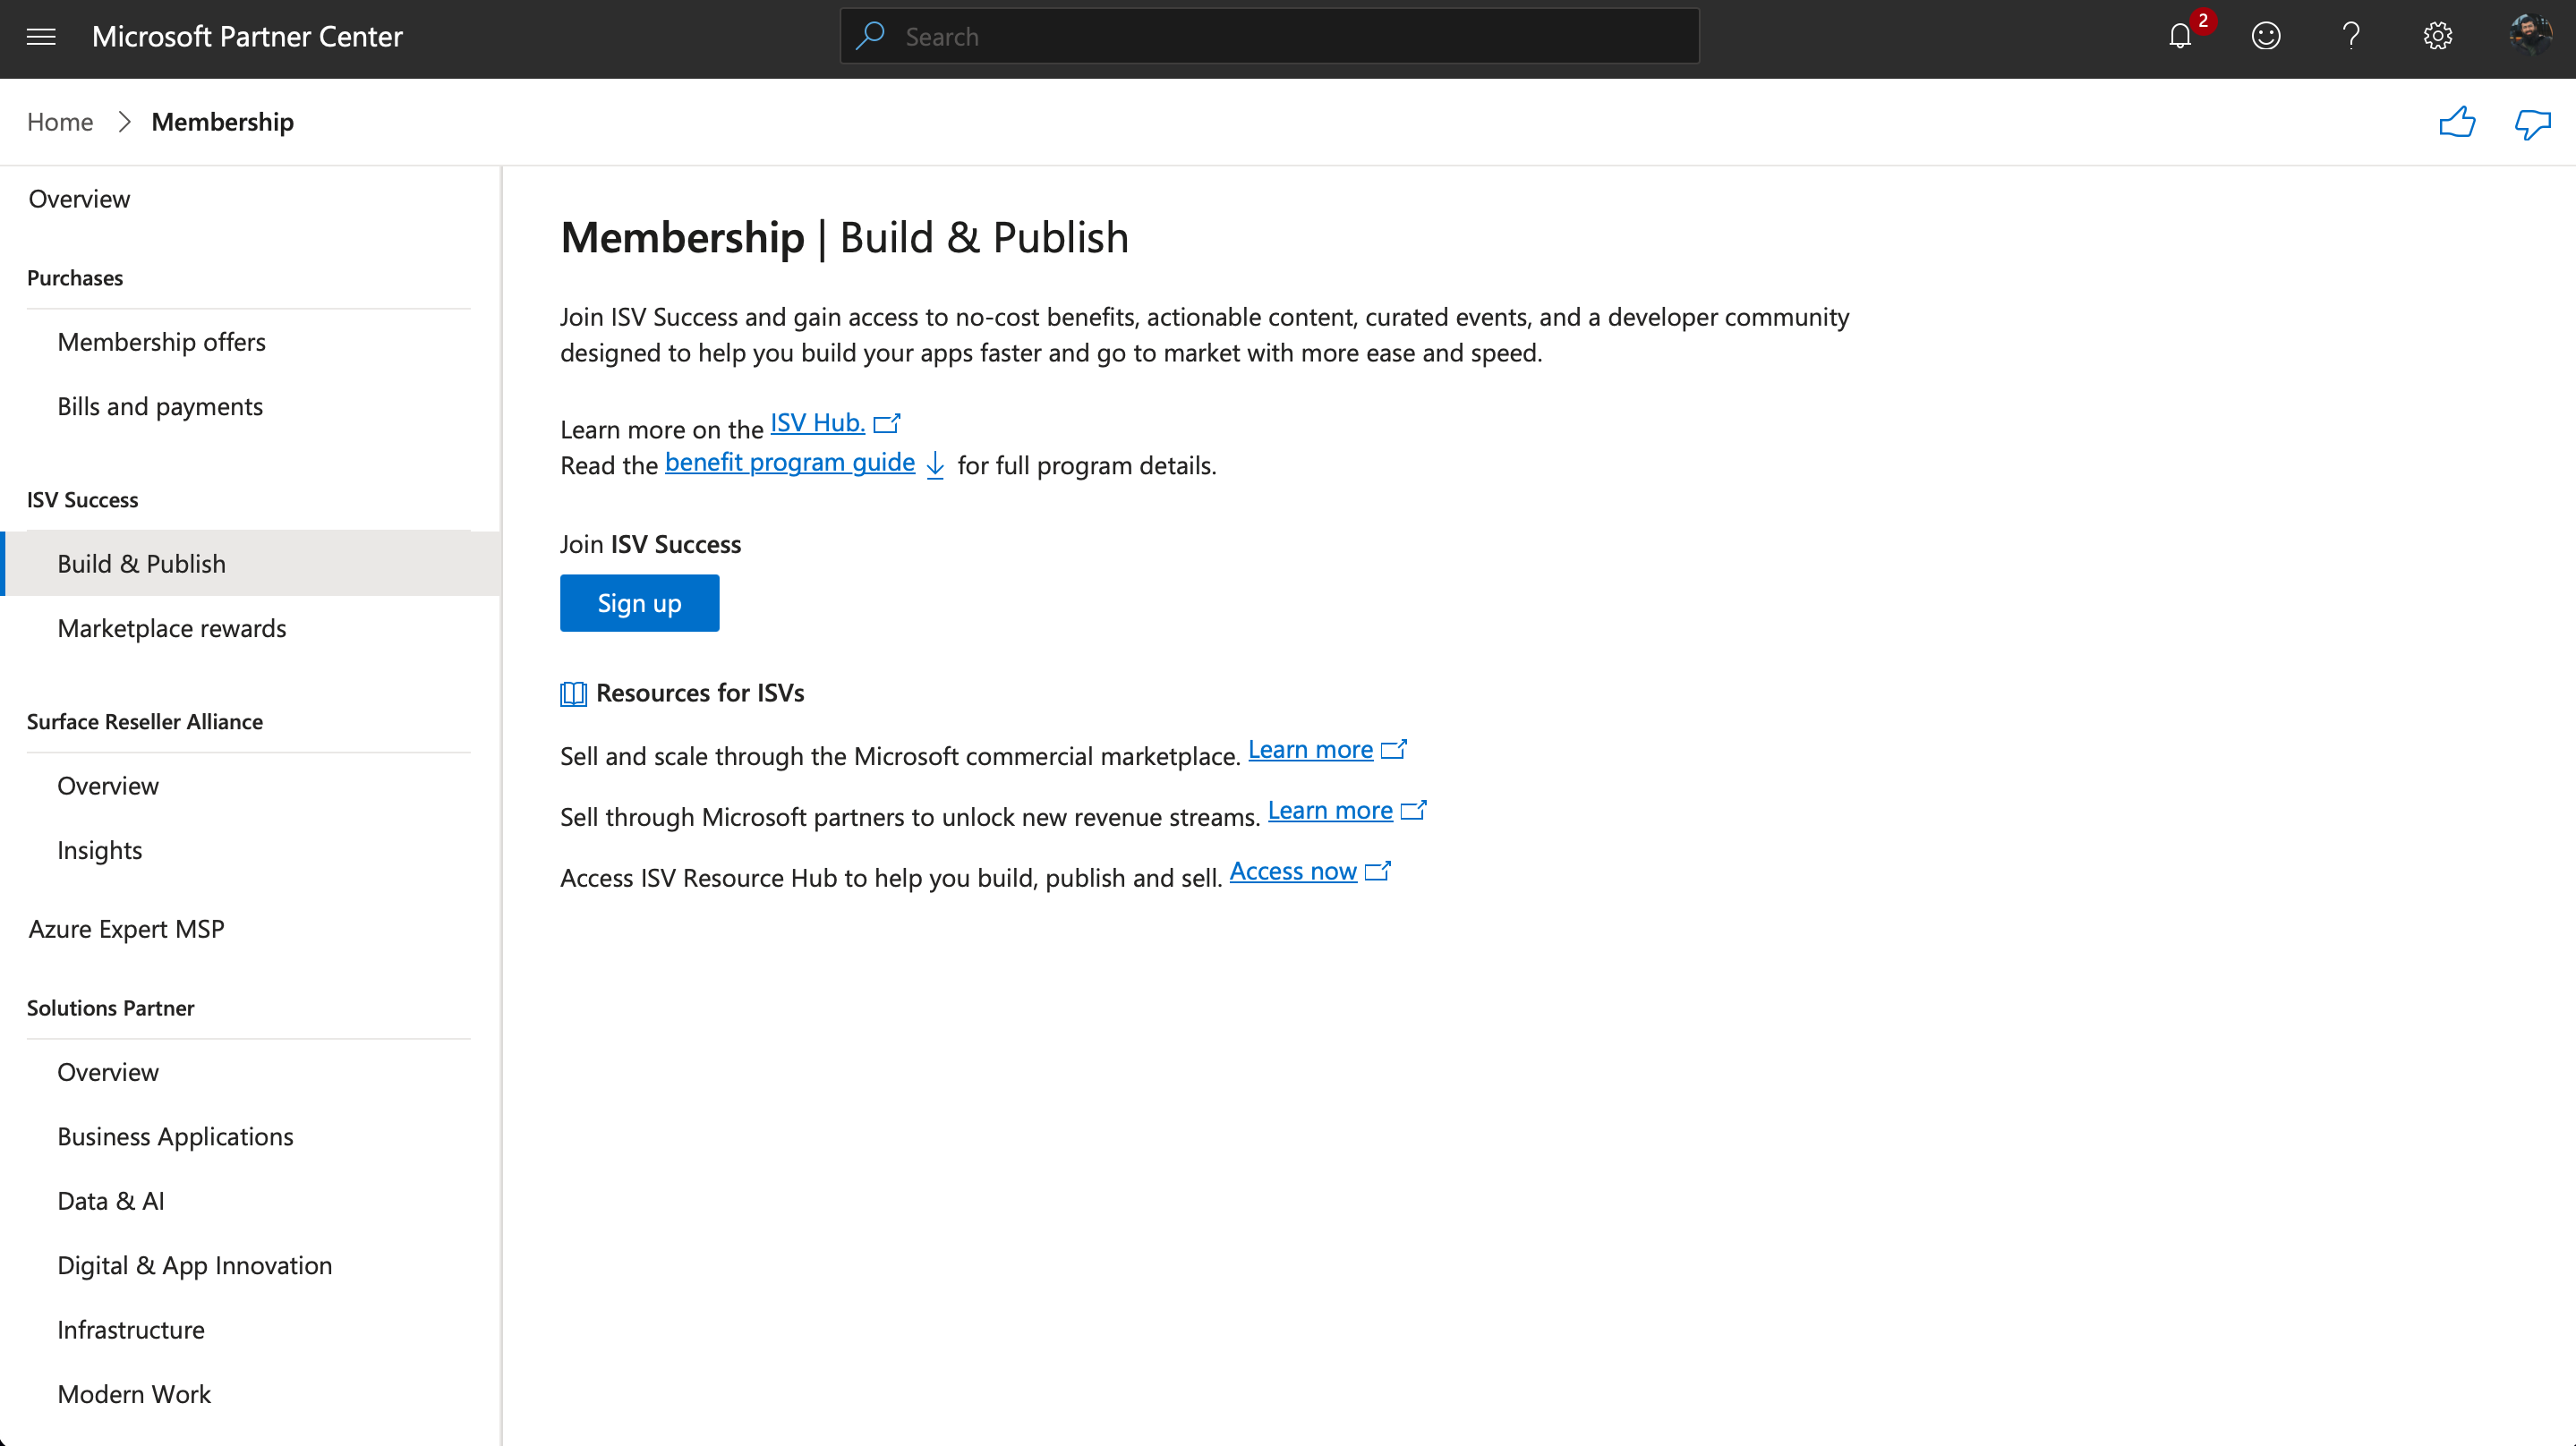
Task: Open the hamburger navigation menu
Action: [x=41, y=37]
